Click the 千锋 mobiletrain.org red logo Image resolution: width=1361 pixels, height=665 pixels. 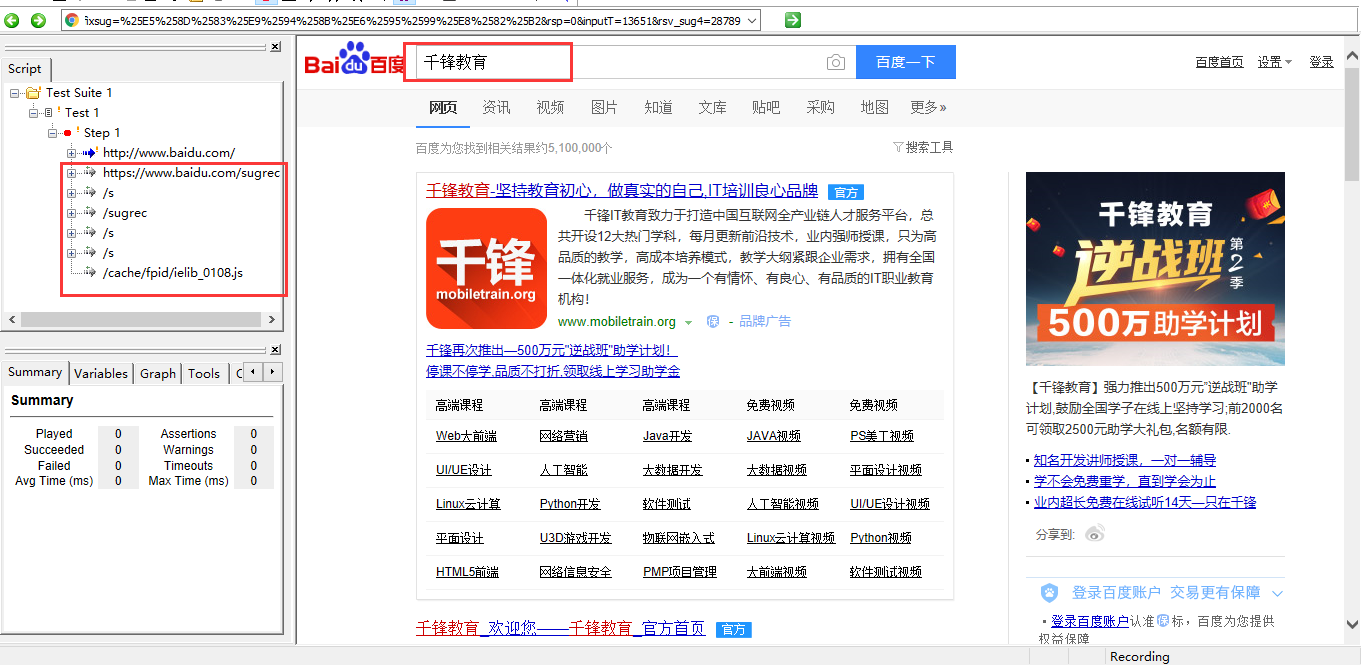click(486, 268)
